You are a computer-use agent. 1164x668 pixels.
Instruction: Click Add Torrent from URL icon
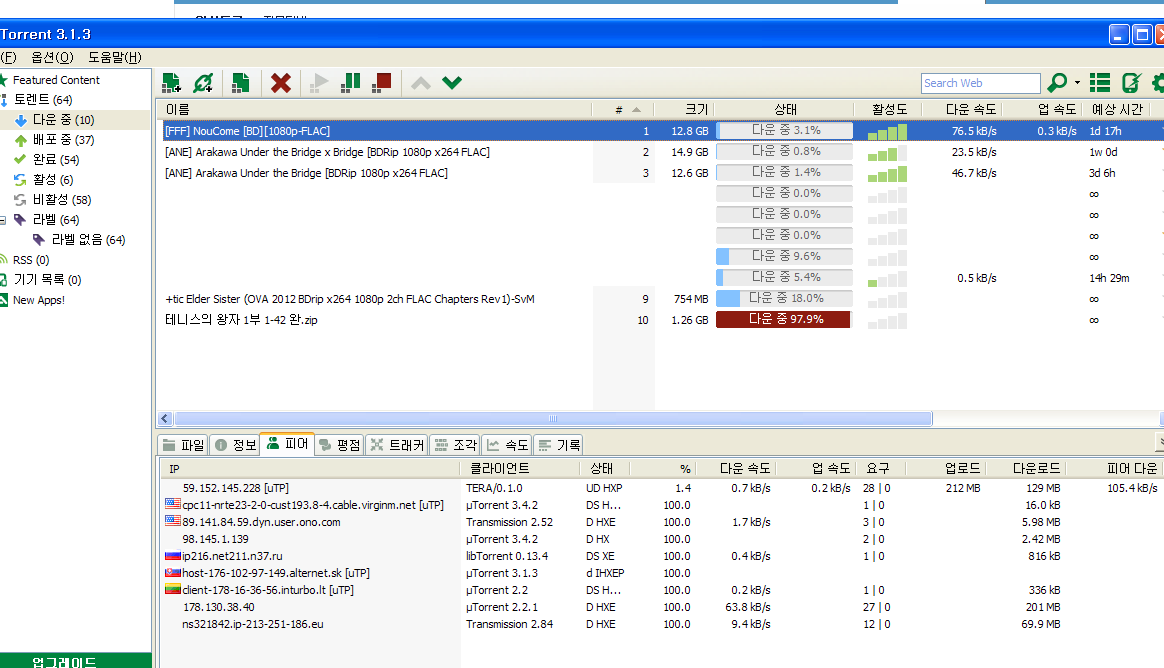coord(203,83)
